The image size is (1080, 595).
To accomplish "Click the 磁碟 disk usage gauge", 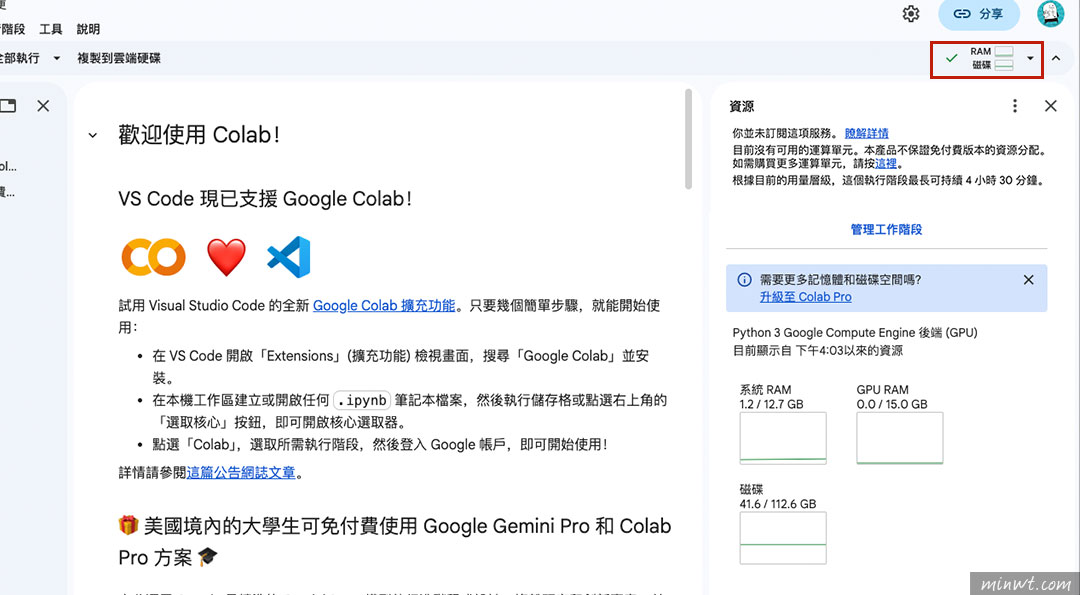I will pos(783,537).
